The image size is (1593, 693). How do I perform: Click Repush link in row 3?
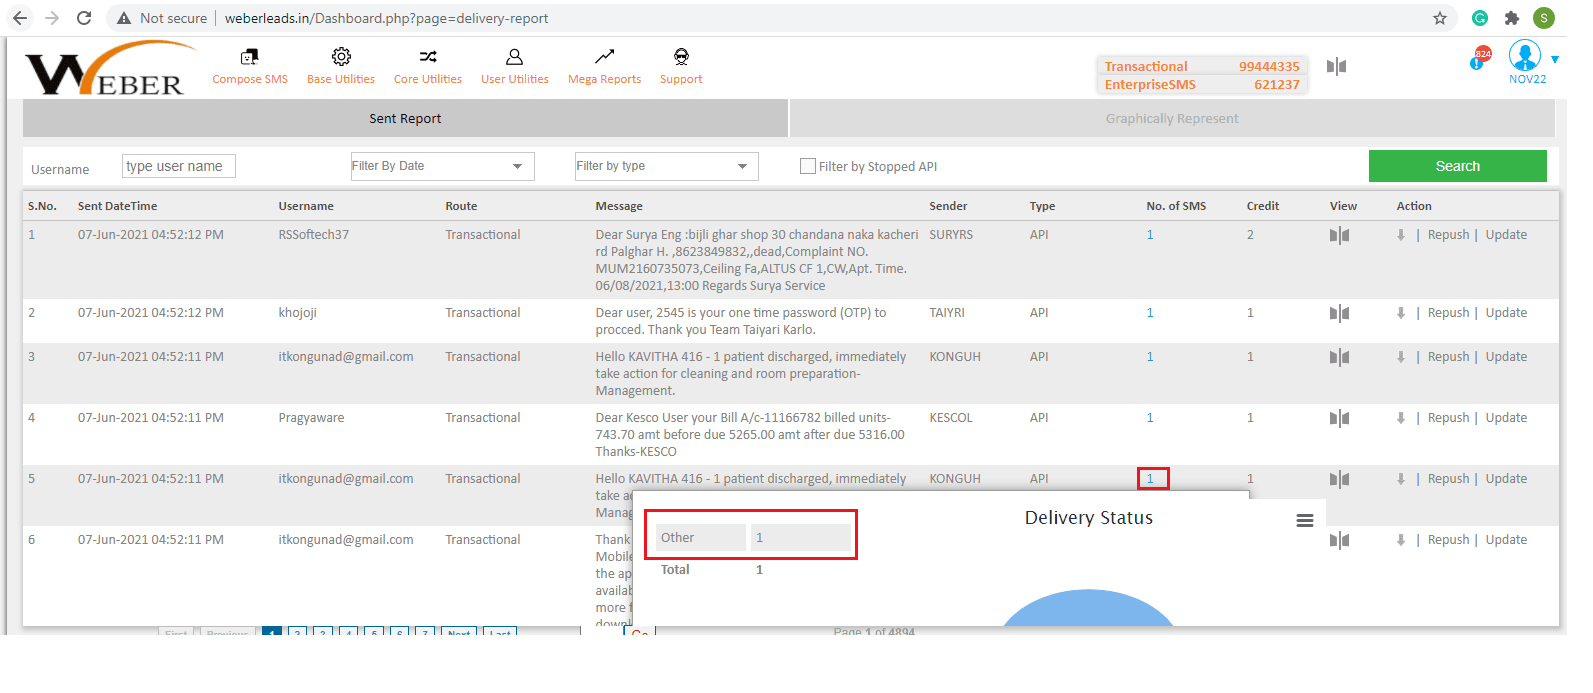tap(1448, 357)
